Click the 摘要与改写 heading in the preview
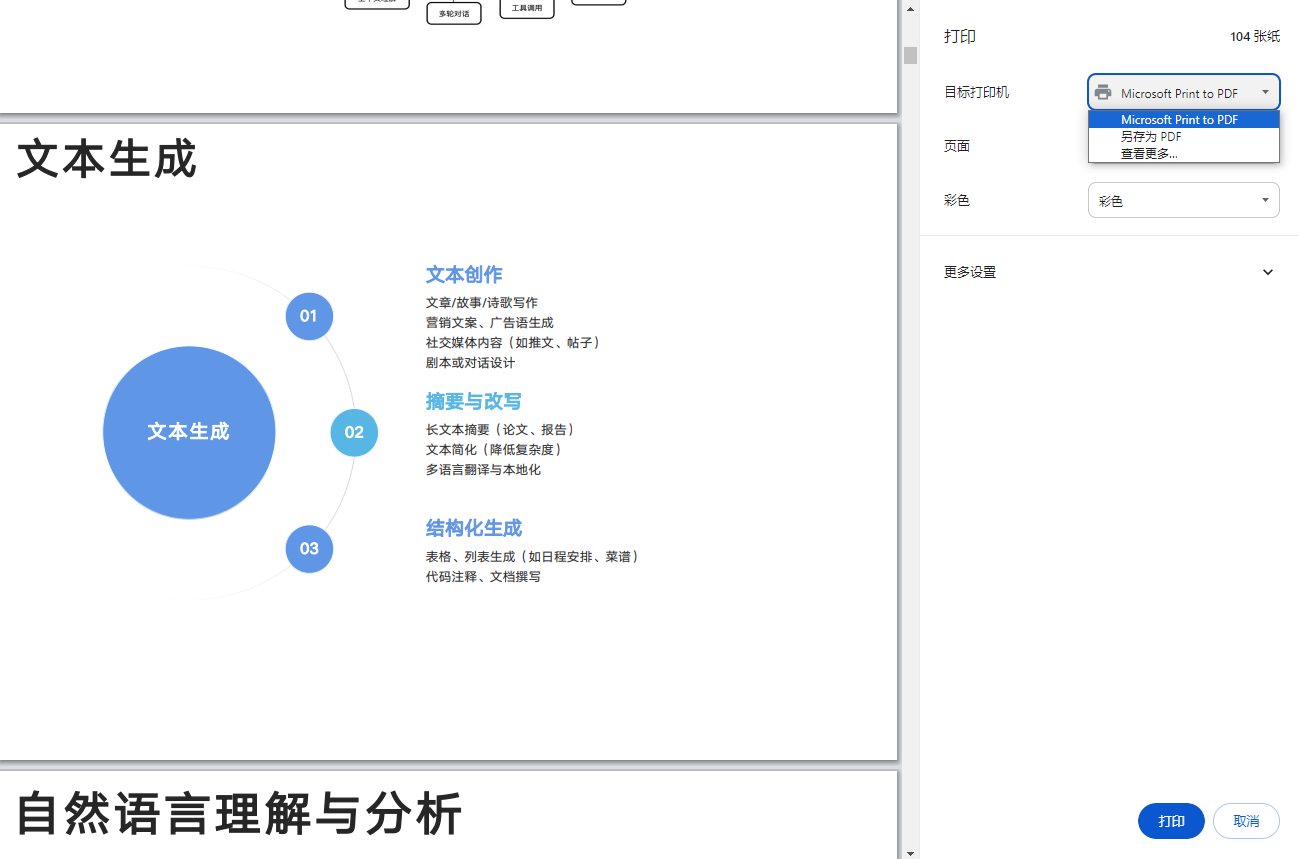Screen dimensions: 1299x859 coord(472,401)
